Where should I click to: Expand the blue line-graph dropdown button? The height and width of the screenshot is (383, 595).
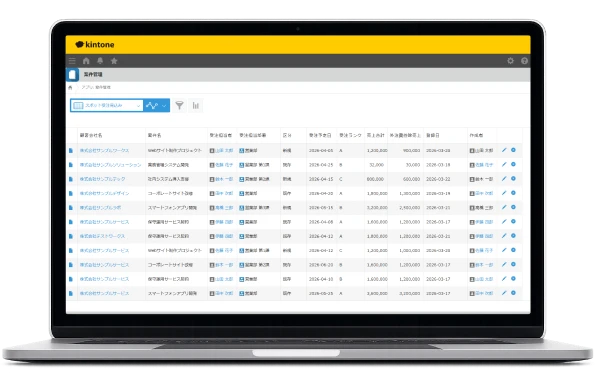click(156, 106)
